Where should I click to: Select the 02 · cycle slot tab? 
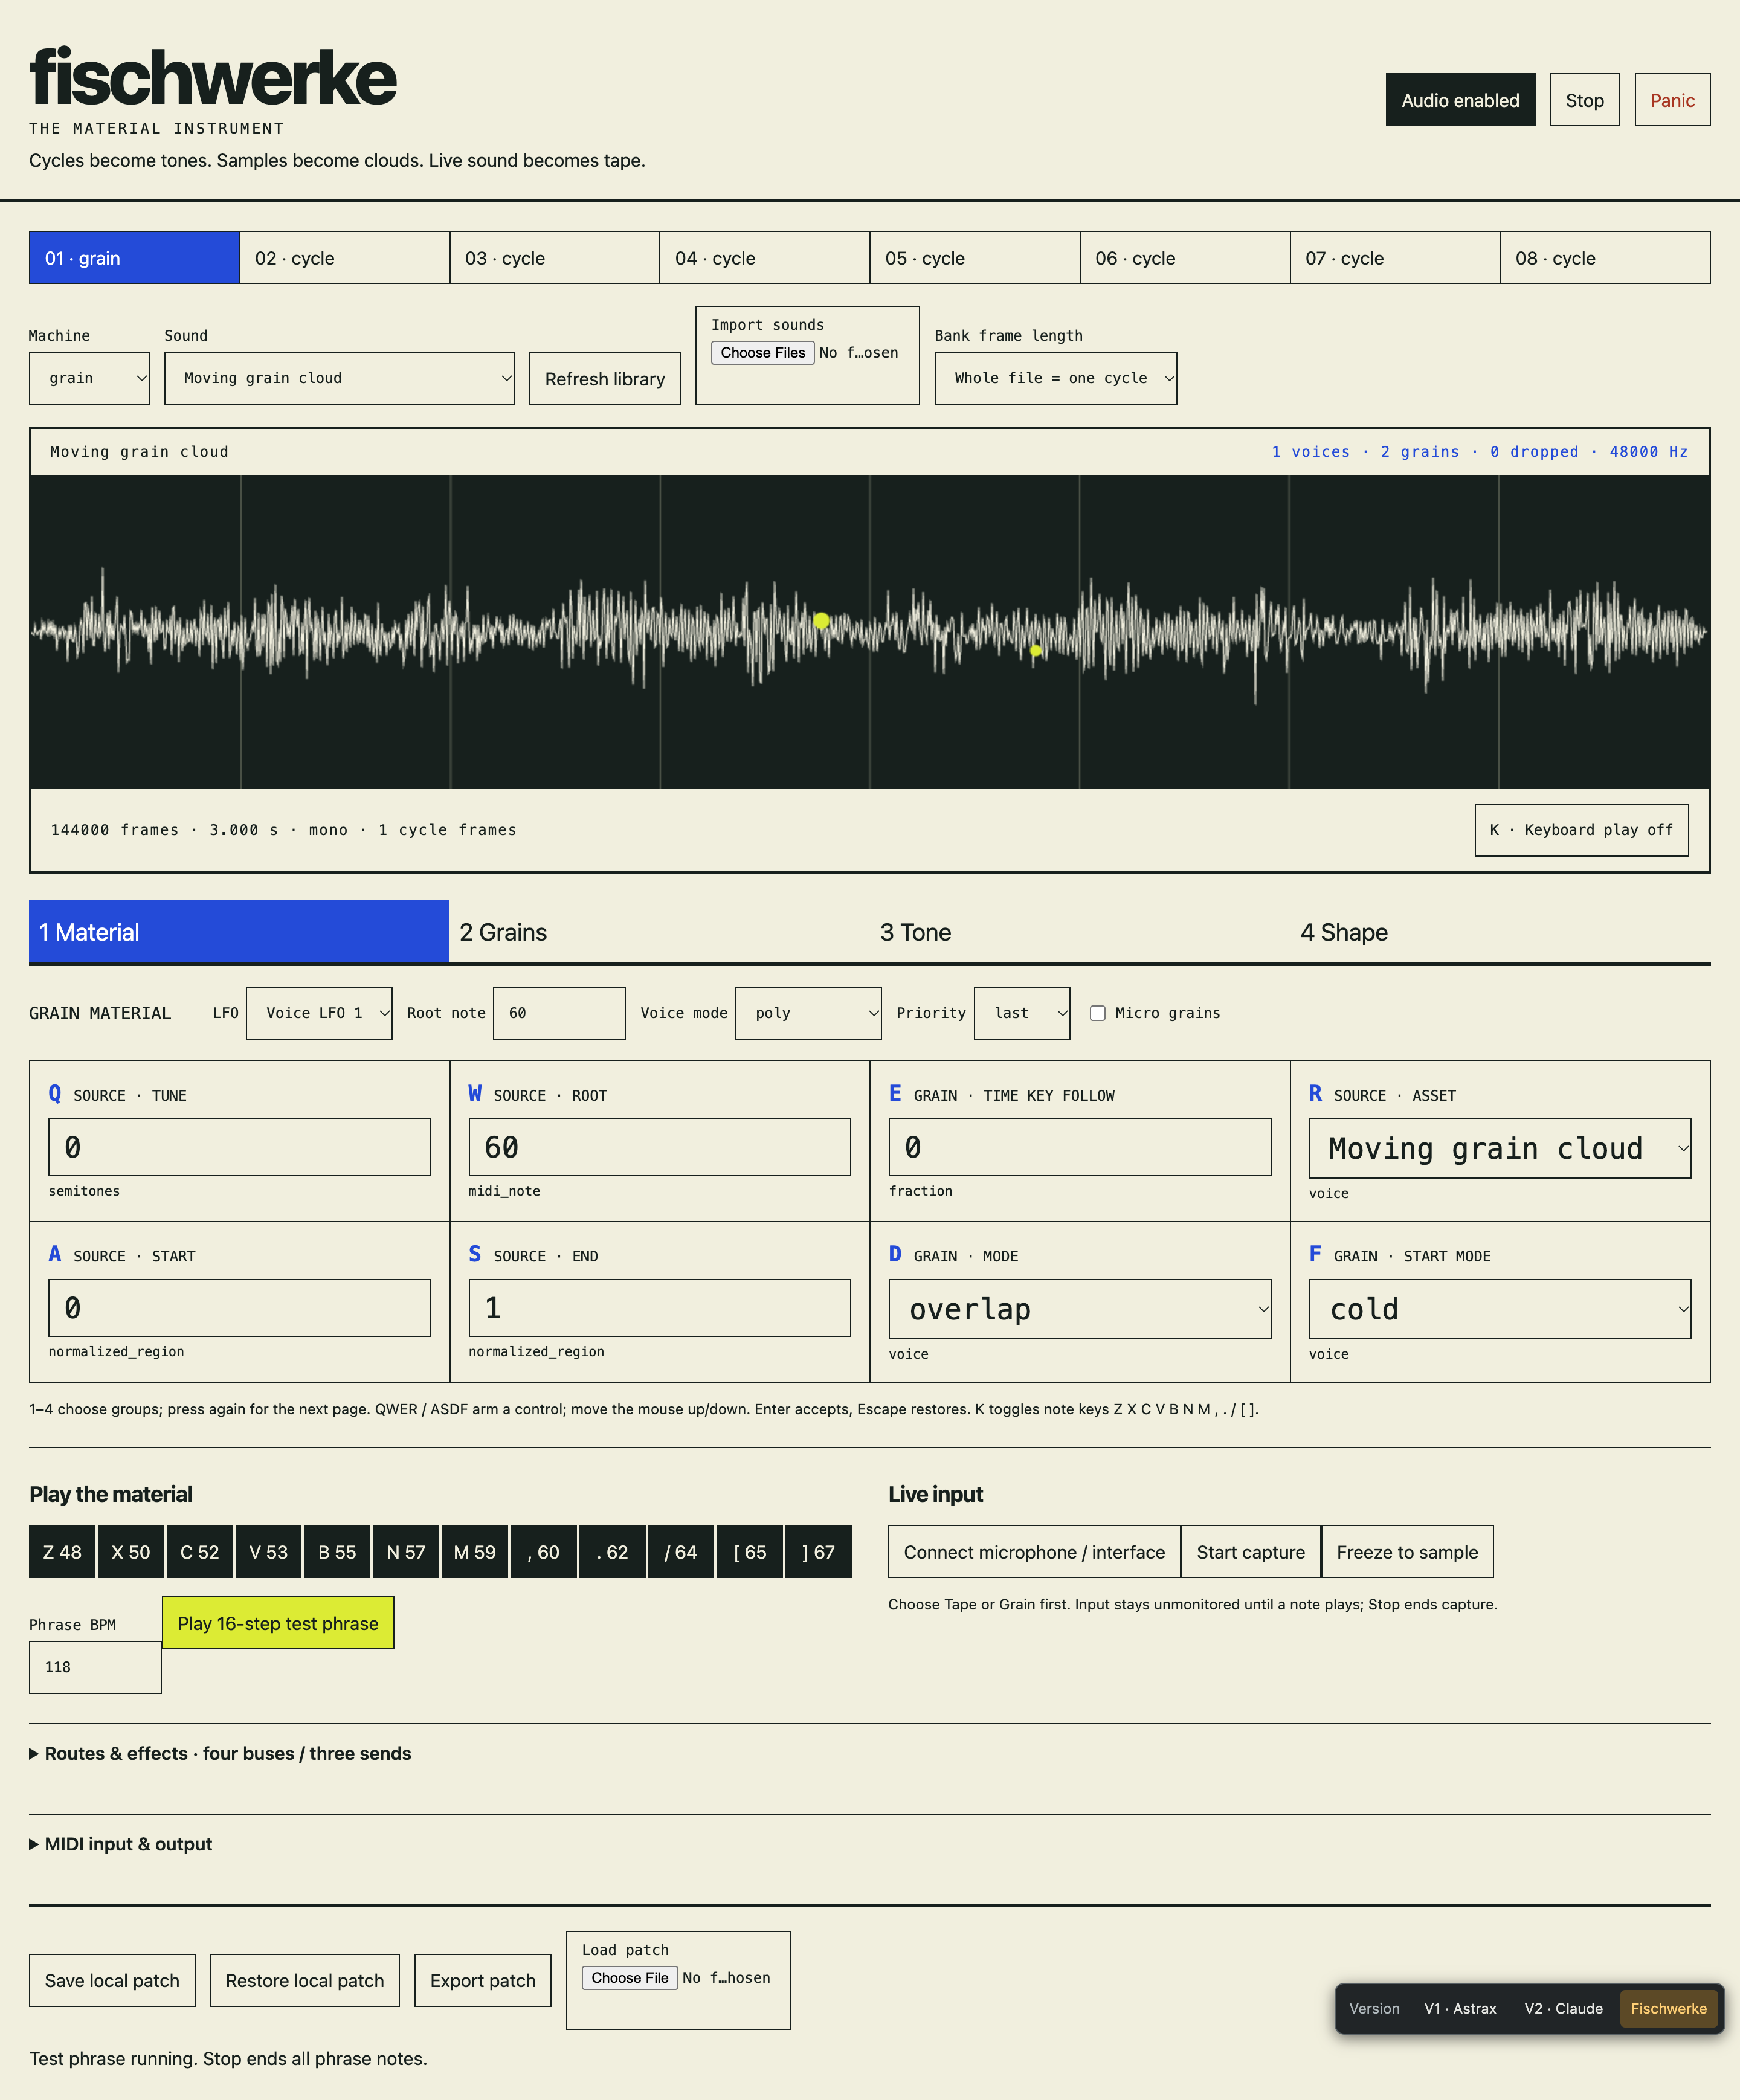pyautogui.click(x=345, y=258)
